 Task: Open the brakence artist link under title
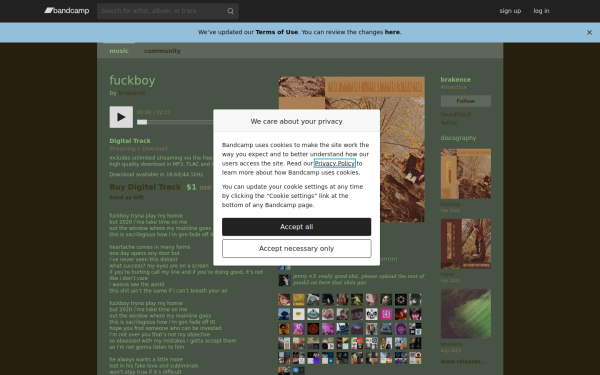pyautogui.click(x=132, y=93)
